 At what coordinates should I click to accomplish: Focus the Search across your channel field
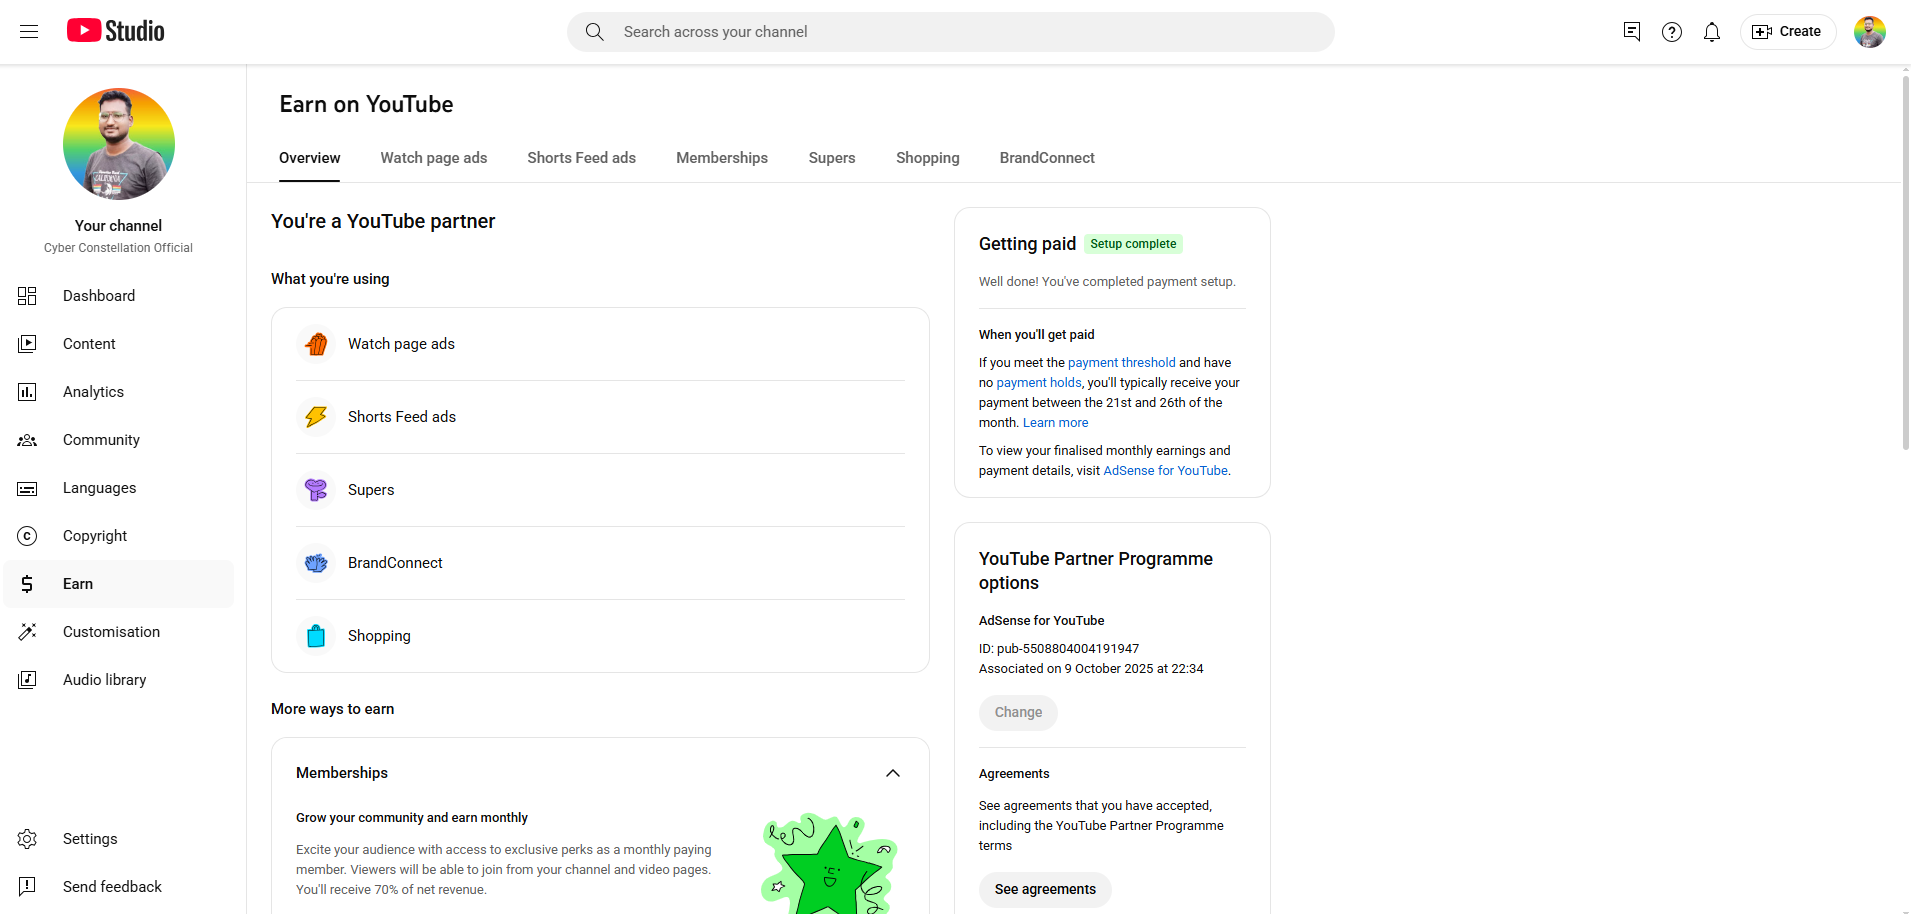click(950, 32)
